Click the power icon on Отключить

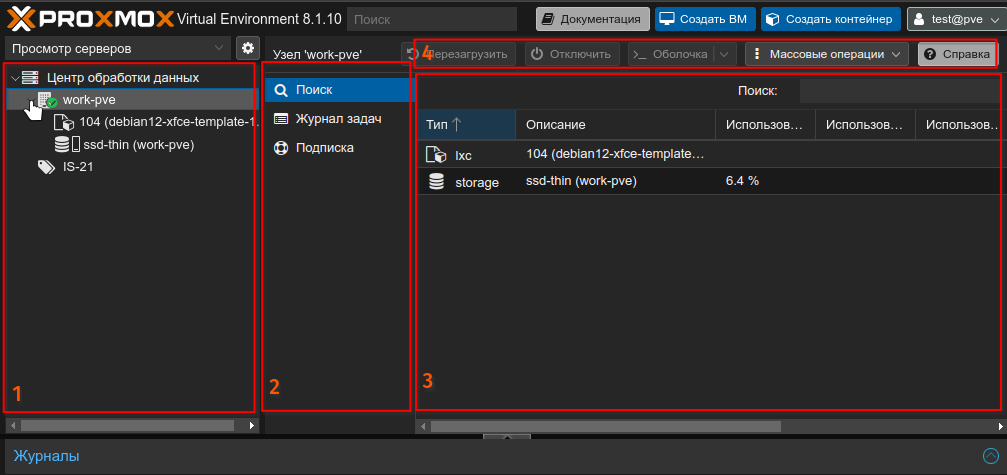point(538,54)
